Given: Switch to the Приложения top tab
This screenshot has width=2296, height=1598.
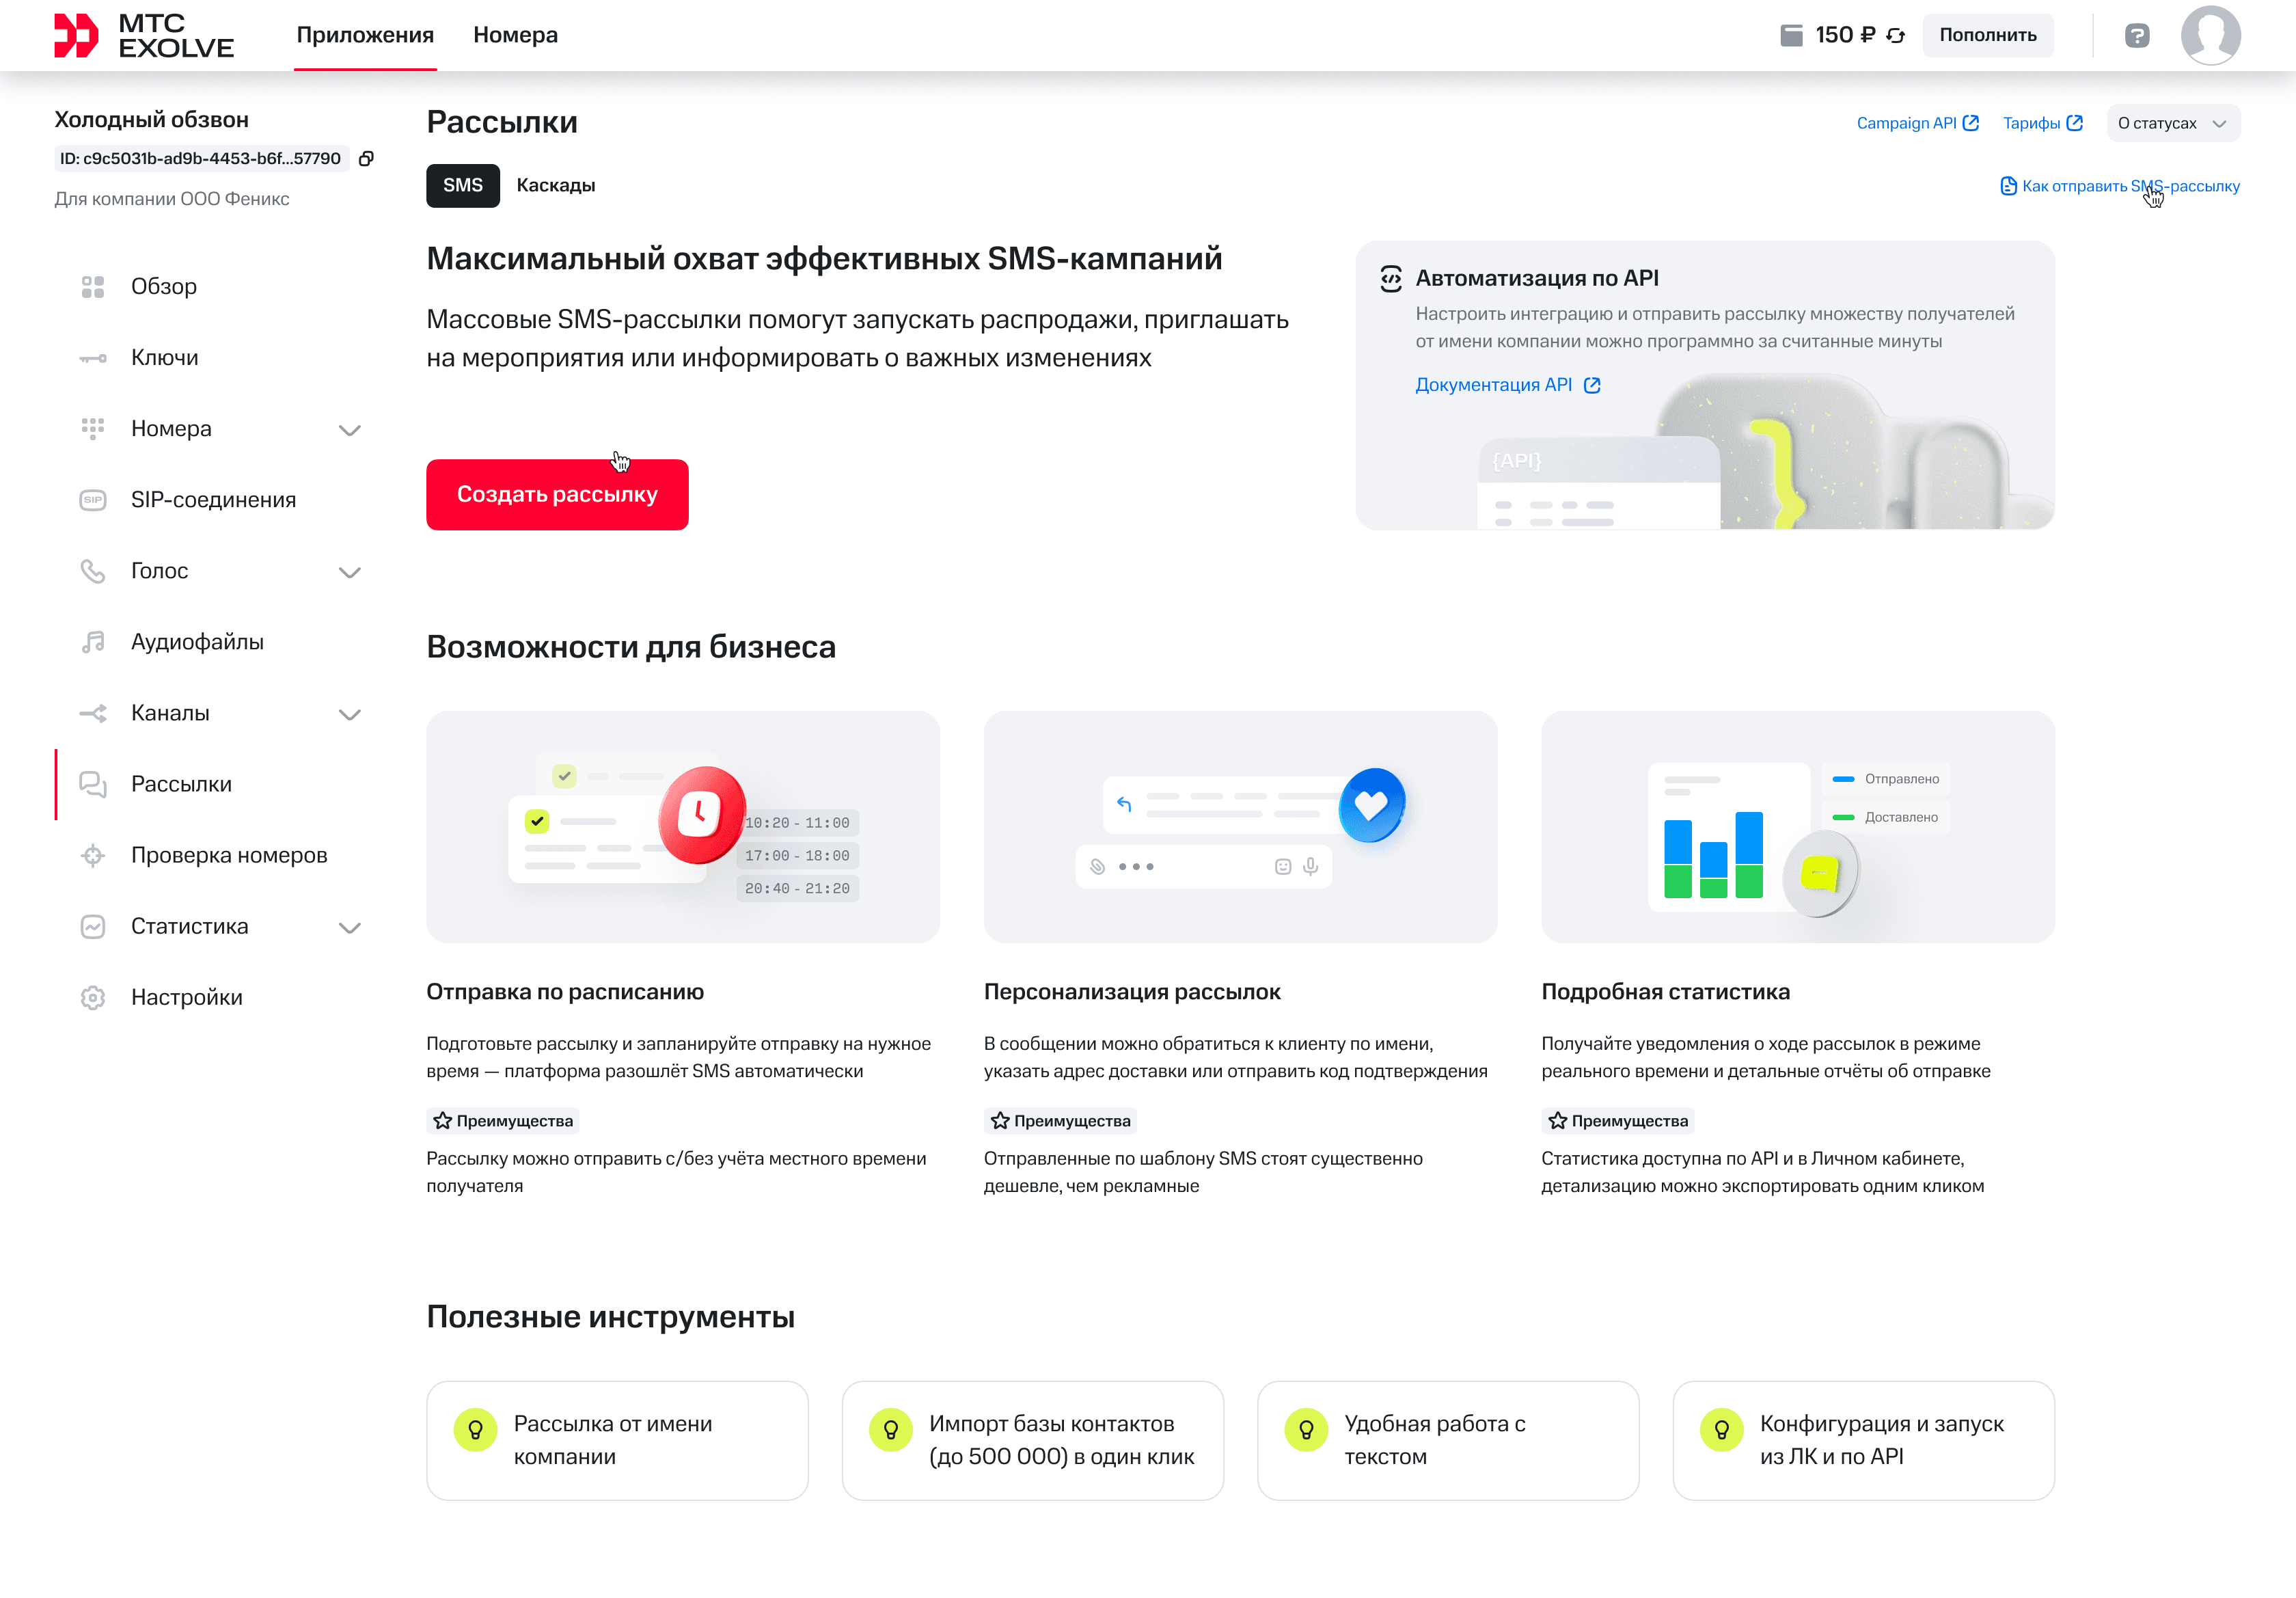Looking at the screenshot, I should pos(365,35).
